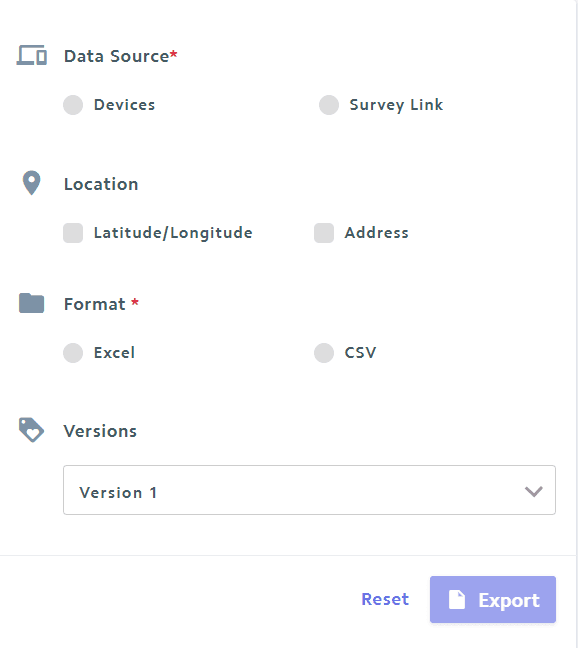The height and width of the screenshot is (648, 578).
Task: Select the Survey Link radio button
Action: (x=329, y=105)
